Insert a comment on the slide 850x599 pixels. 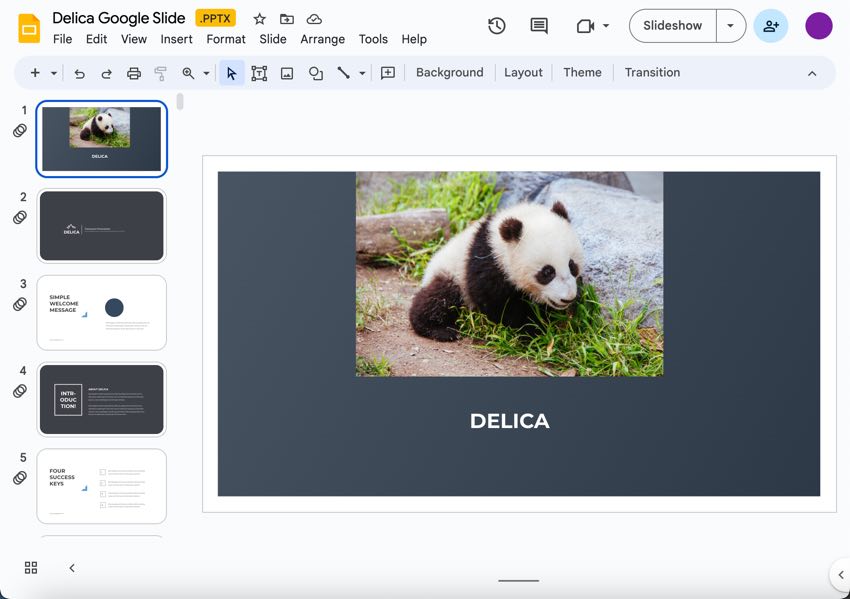coord(388,72)
